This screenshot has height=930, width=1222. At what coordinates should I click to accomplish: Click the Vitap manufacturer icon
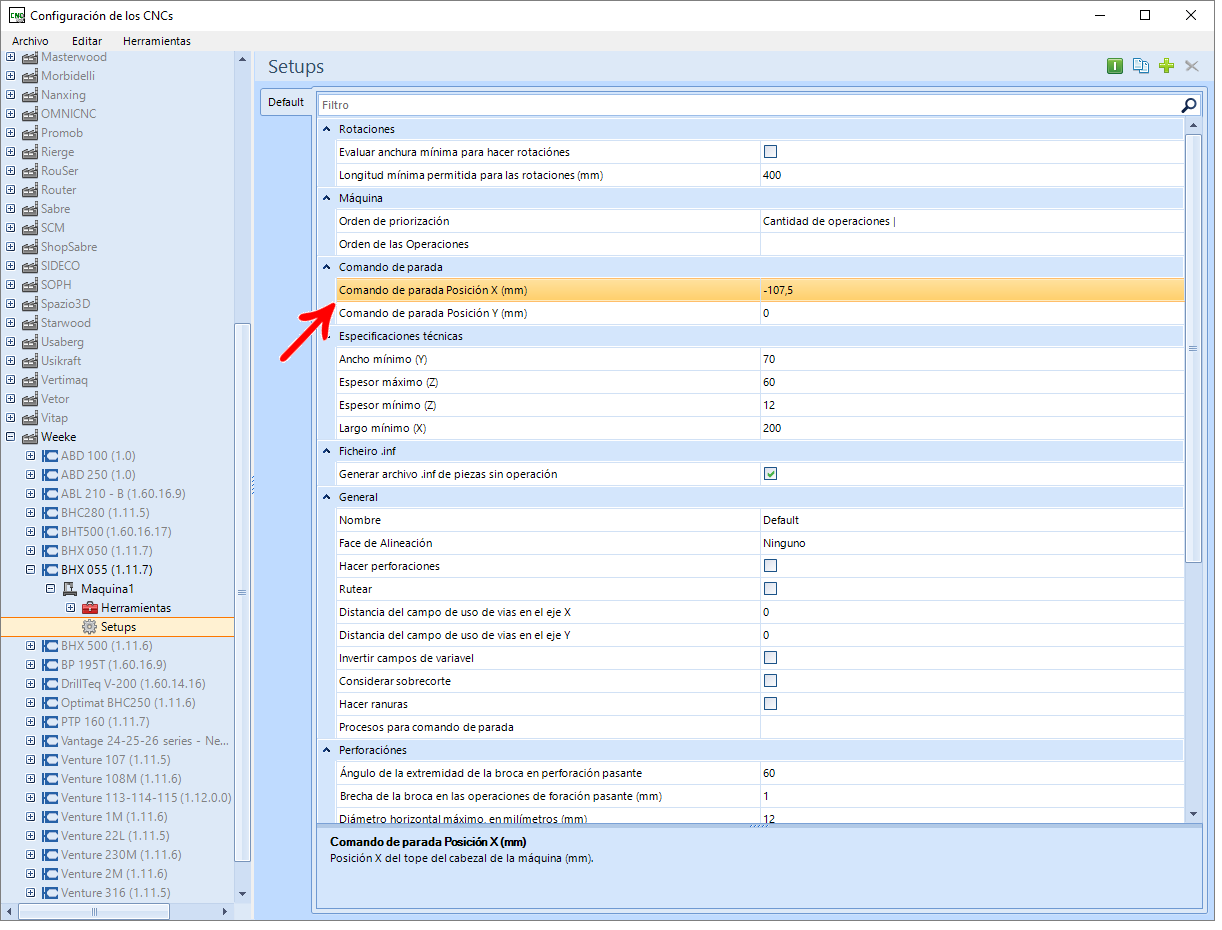(x=30, y=418)
